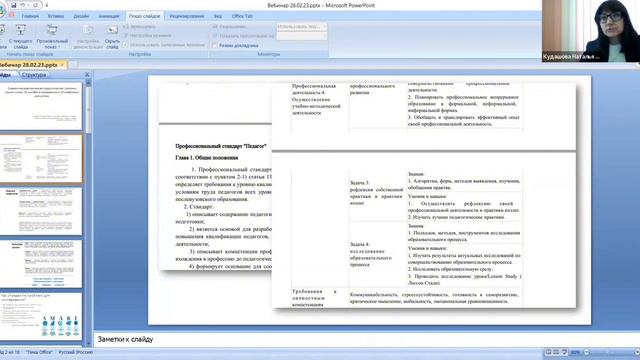The image size is (640, 360).
Task: Click 'Звукозапись' in the Настройка group
Action: pos(139,27)
